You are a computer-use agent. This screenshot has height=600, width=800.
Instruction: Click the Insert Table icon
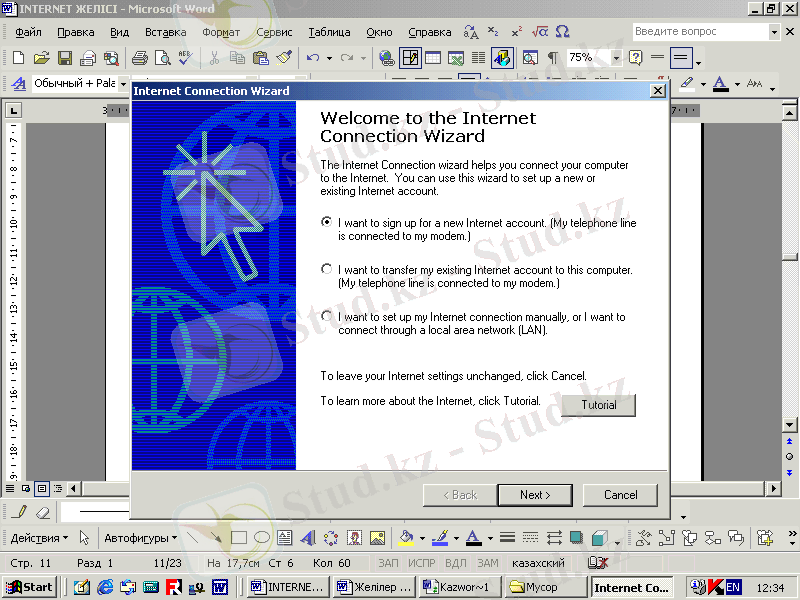(x=433, y=58)
